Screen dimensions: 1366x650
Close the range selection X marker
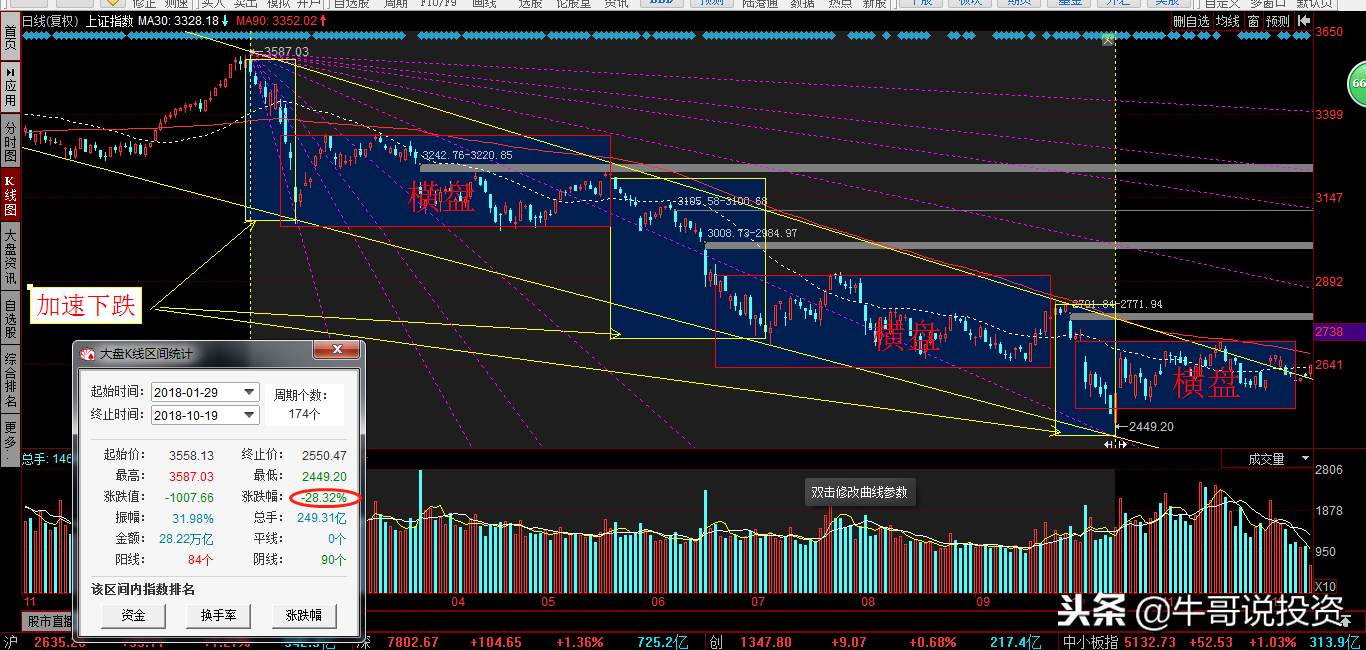(1108, 41)
